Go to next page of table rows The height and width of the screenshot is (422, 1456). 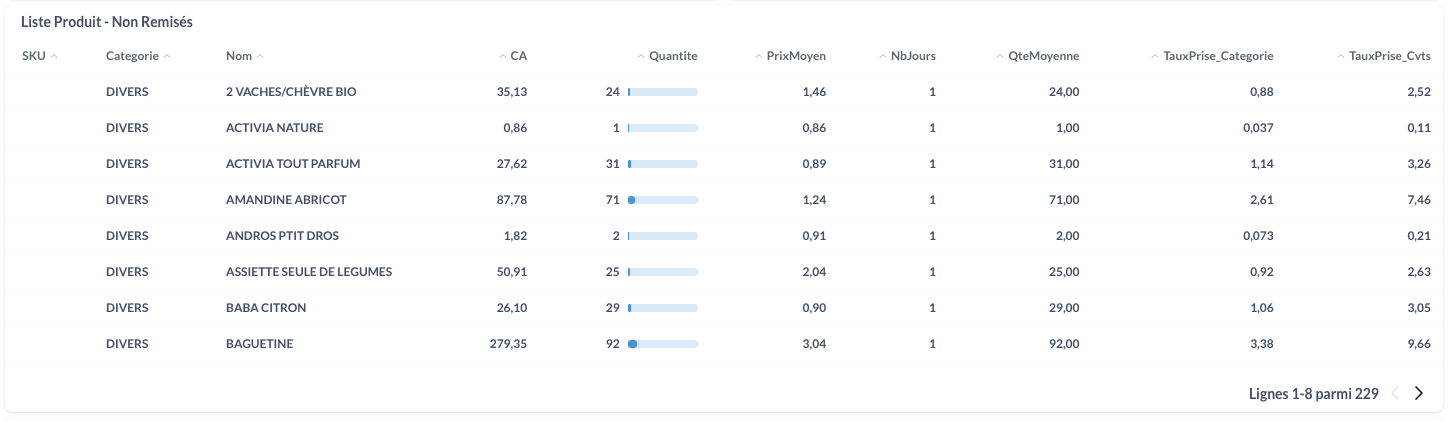[x=1418, y=394]
